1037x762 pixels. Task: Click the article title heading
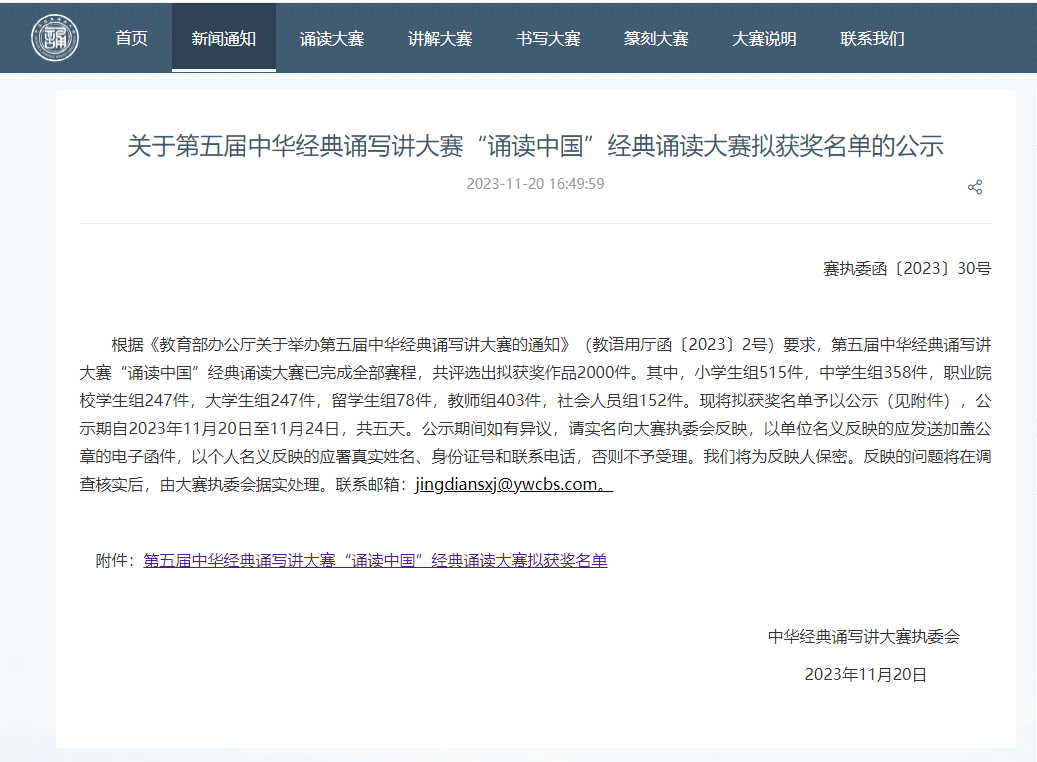pos(535,146)
